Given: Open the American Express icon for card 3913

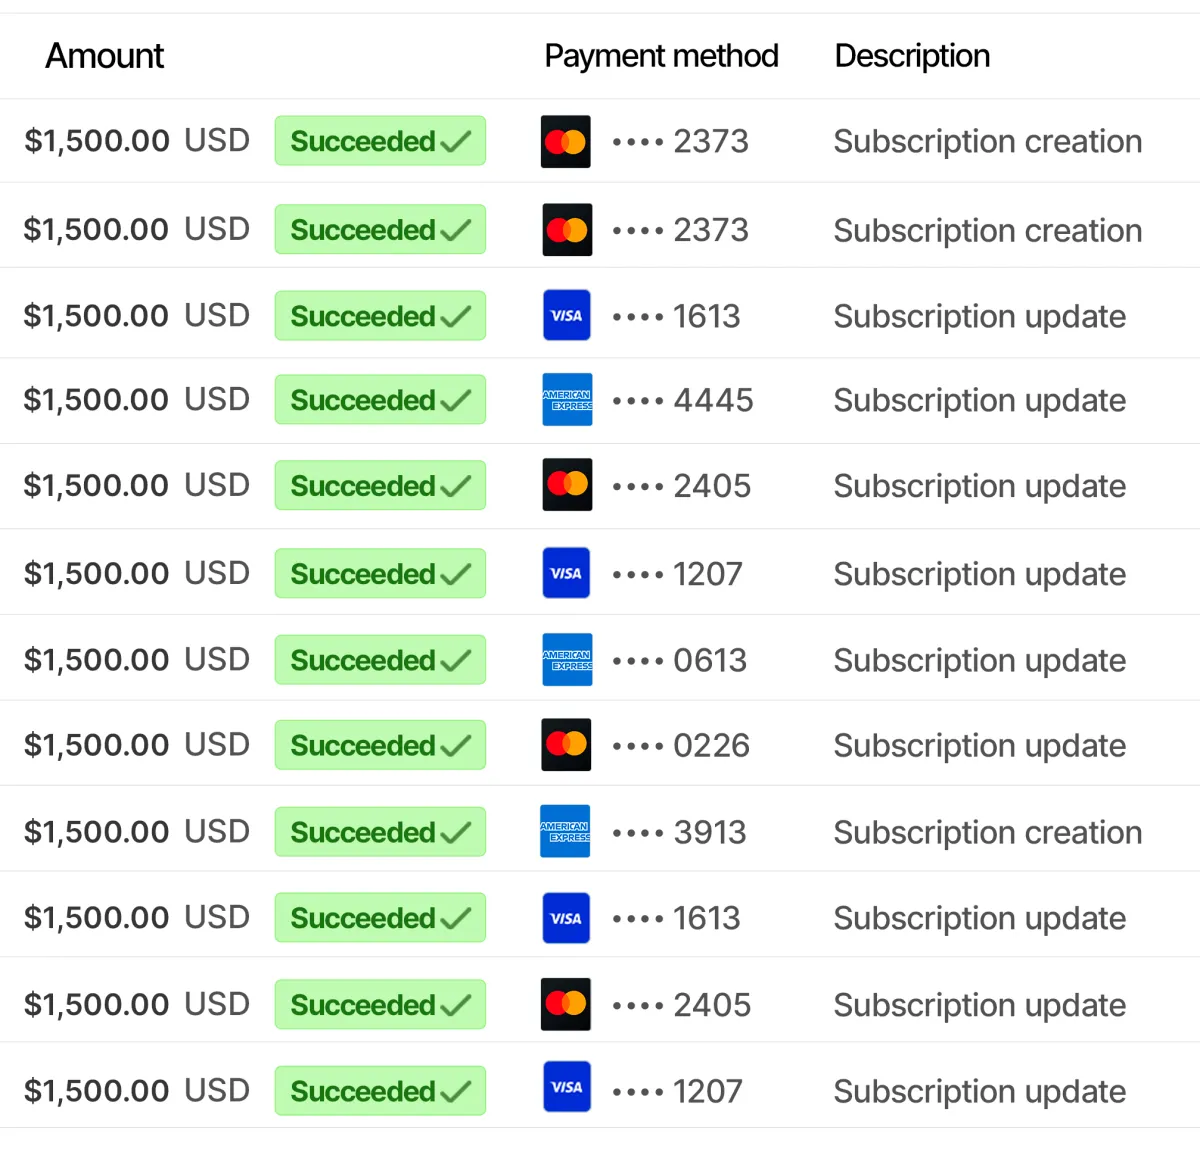Looking at the screenshot, I should pos(565,831).
